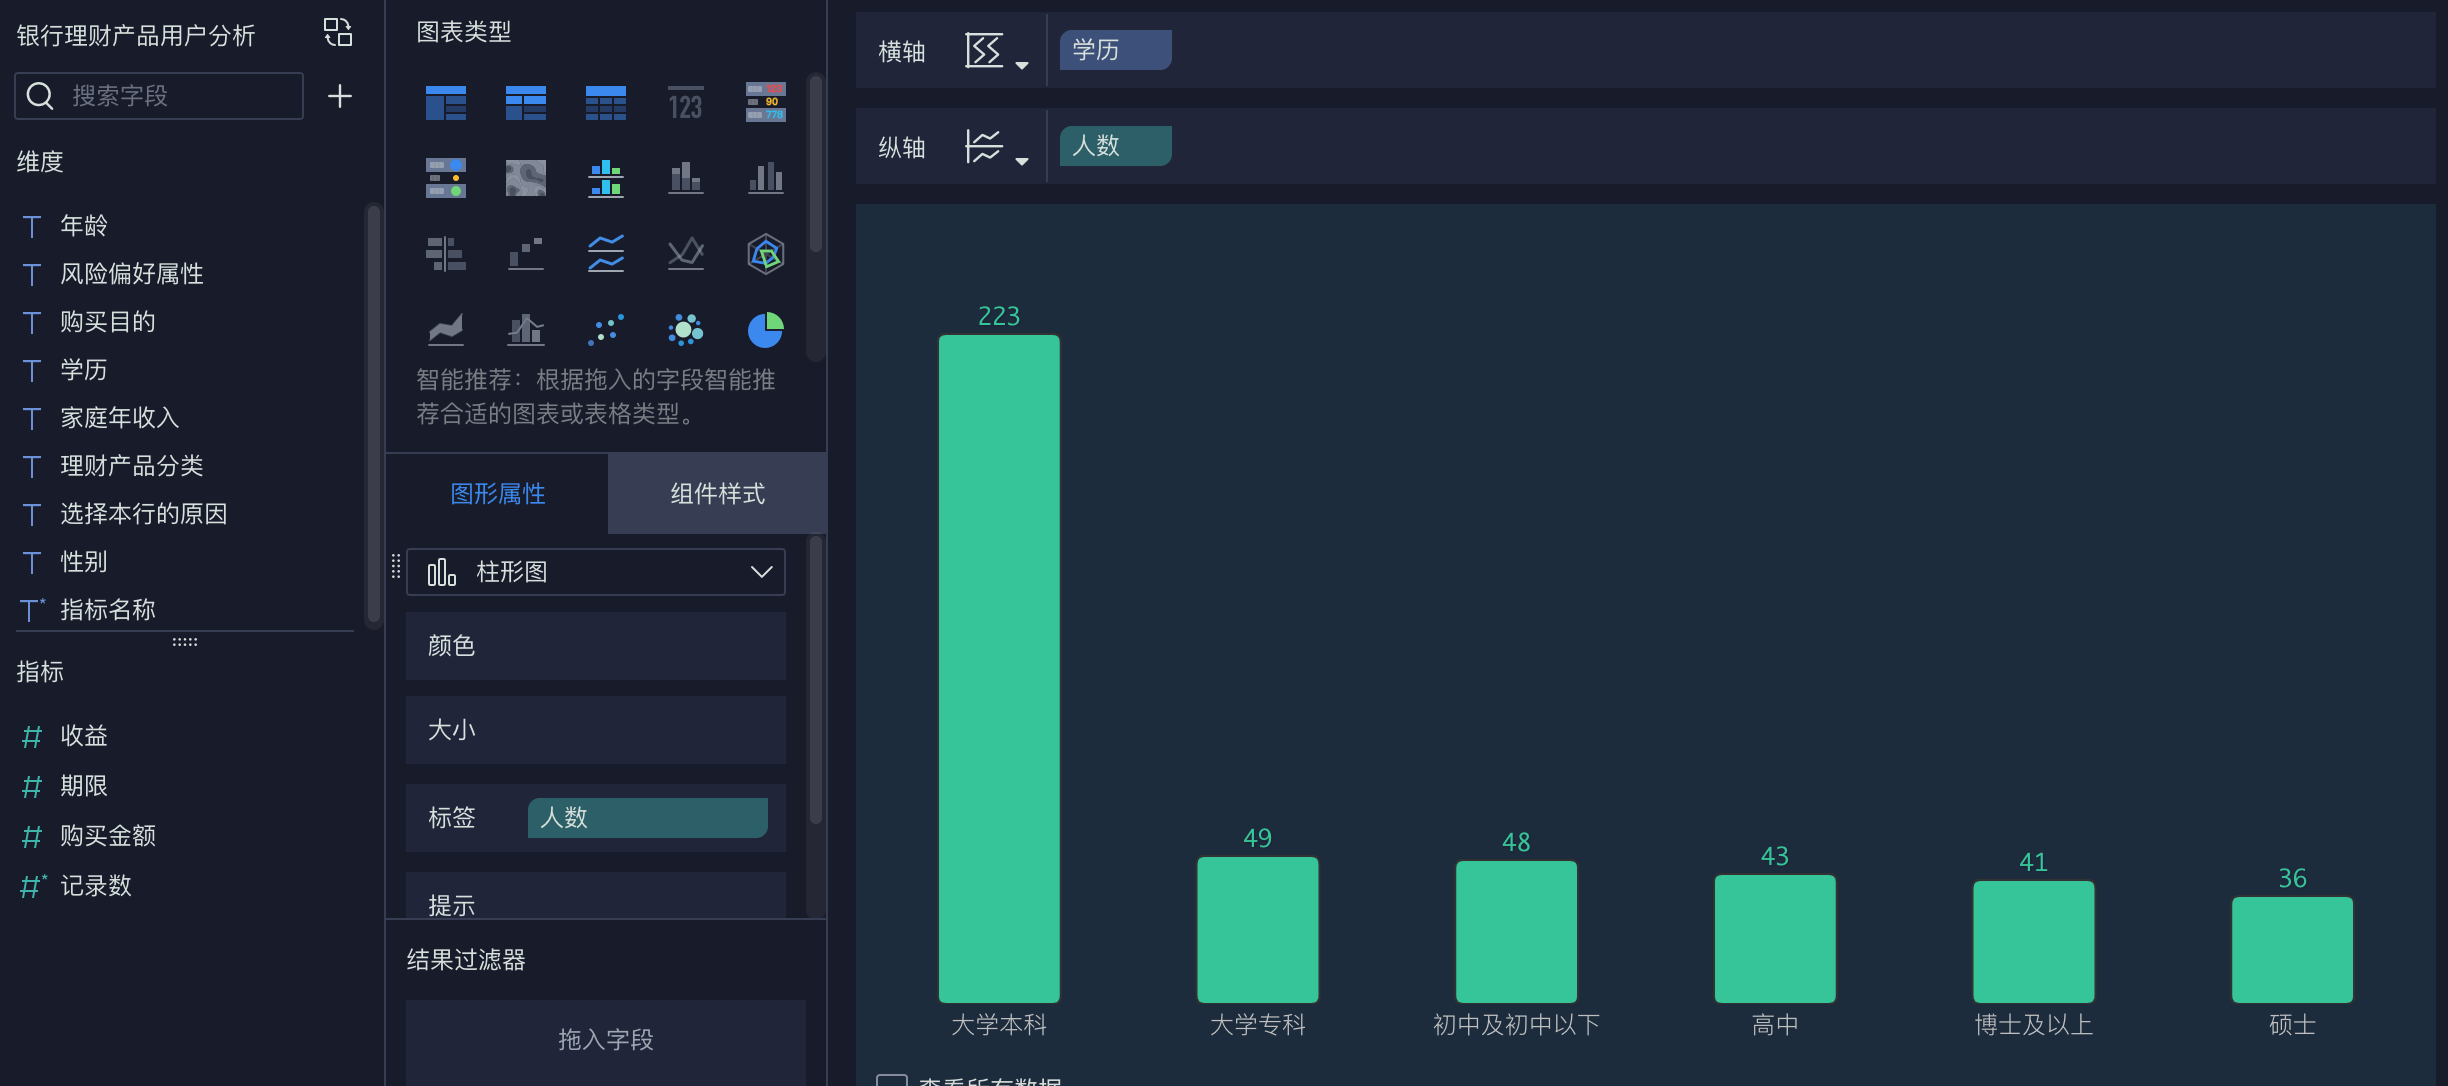
Task: Select the map chart type
Action: coord(526,178)
